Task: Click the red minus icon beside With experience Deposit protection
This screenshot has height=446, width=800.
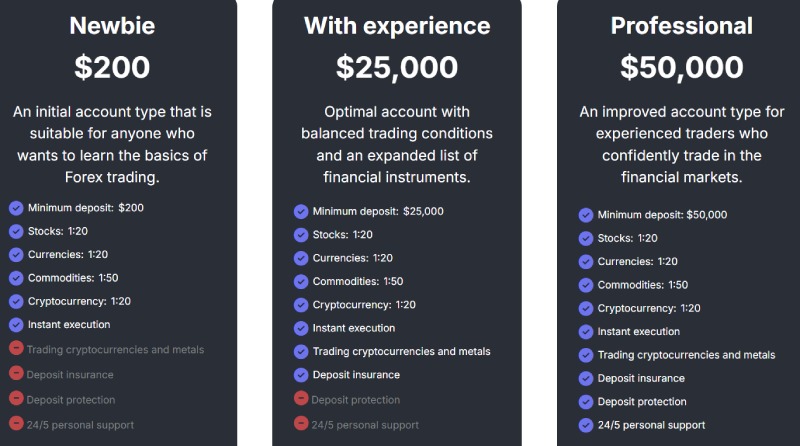Action: (x=301, y=398)
